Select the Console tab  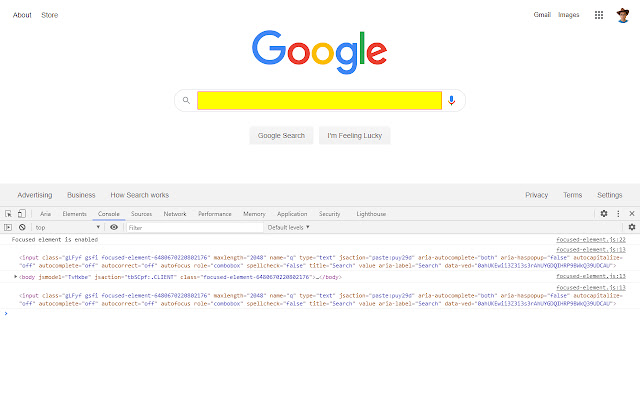[109, 214]
